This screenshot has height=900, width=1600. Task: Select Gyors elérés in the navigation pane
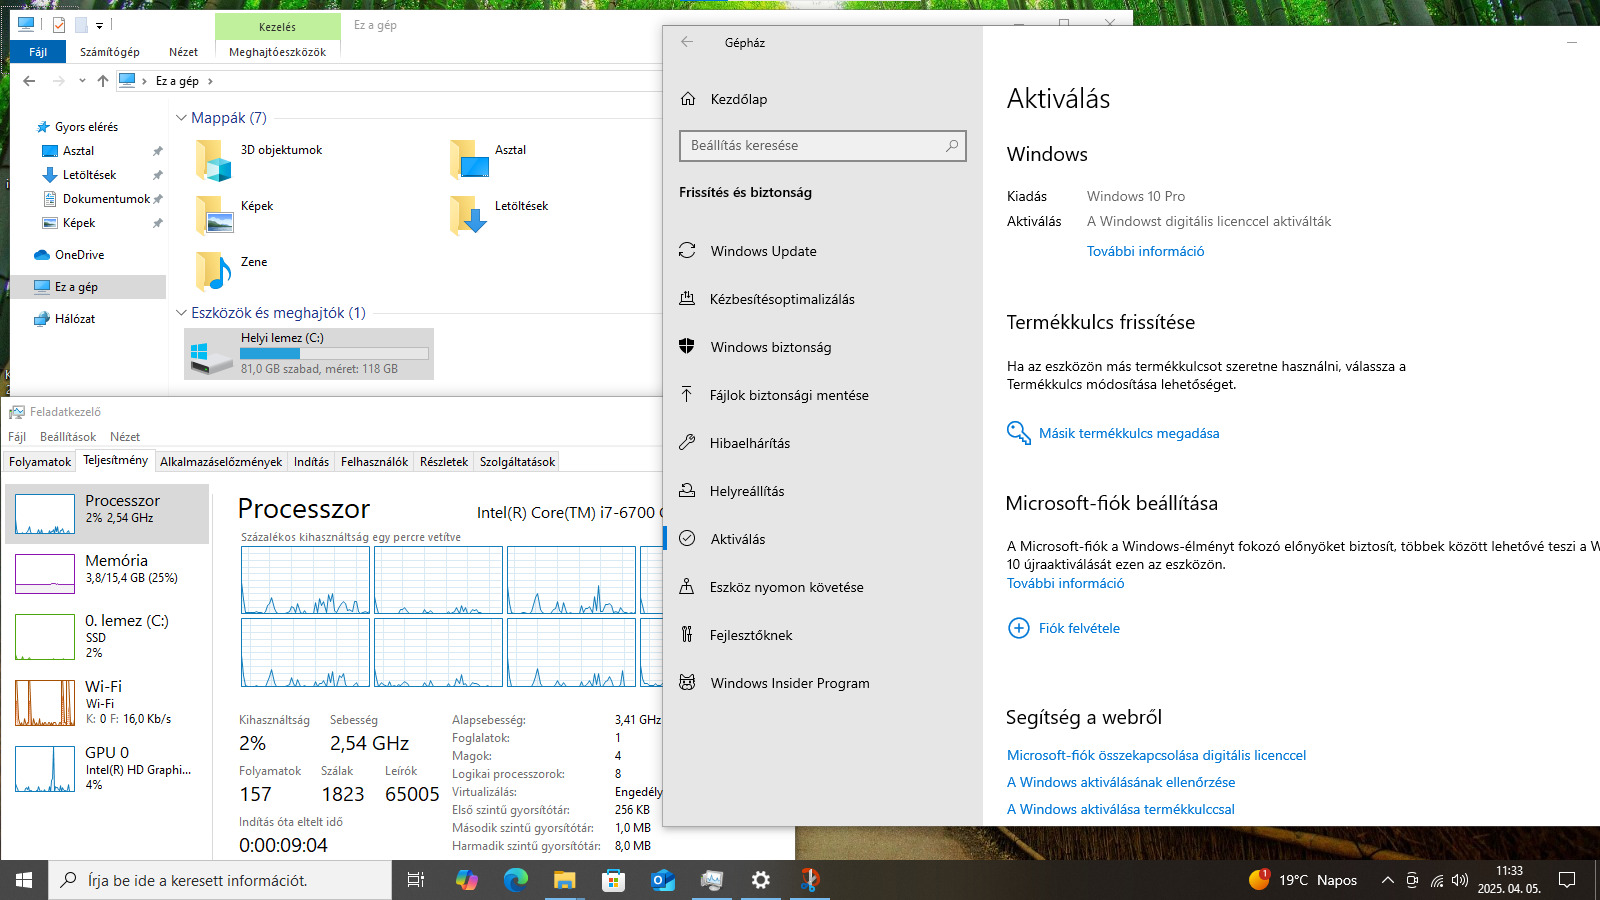pyautogui.click(x=86, y=127)
